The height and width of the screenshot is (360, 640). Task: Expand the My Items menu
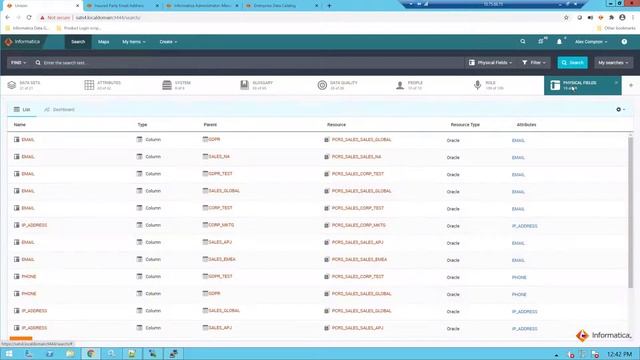coord(133,42)
